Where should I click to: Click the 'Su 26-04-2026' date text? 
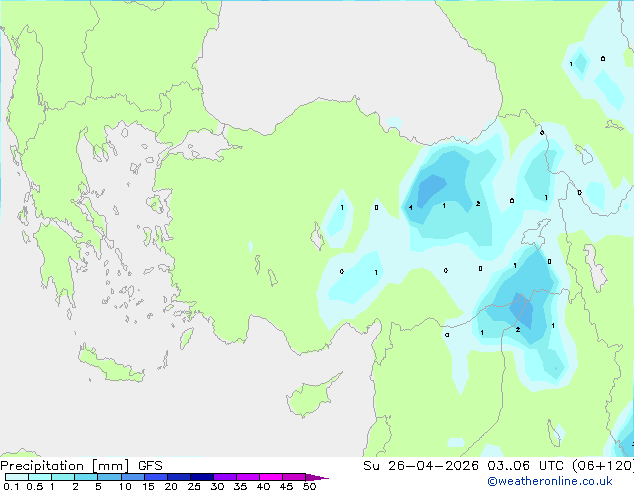coord(421,466)
